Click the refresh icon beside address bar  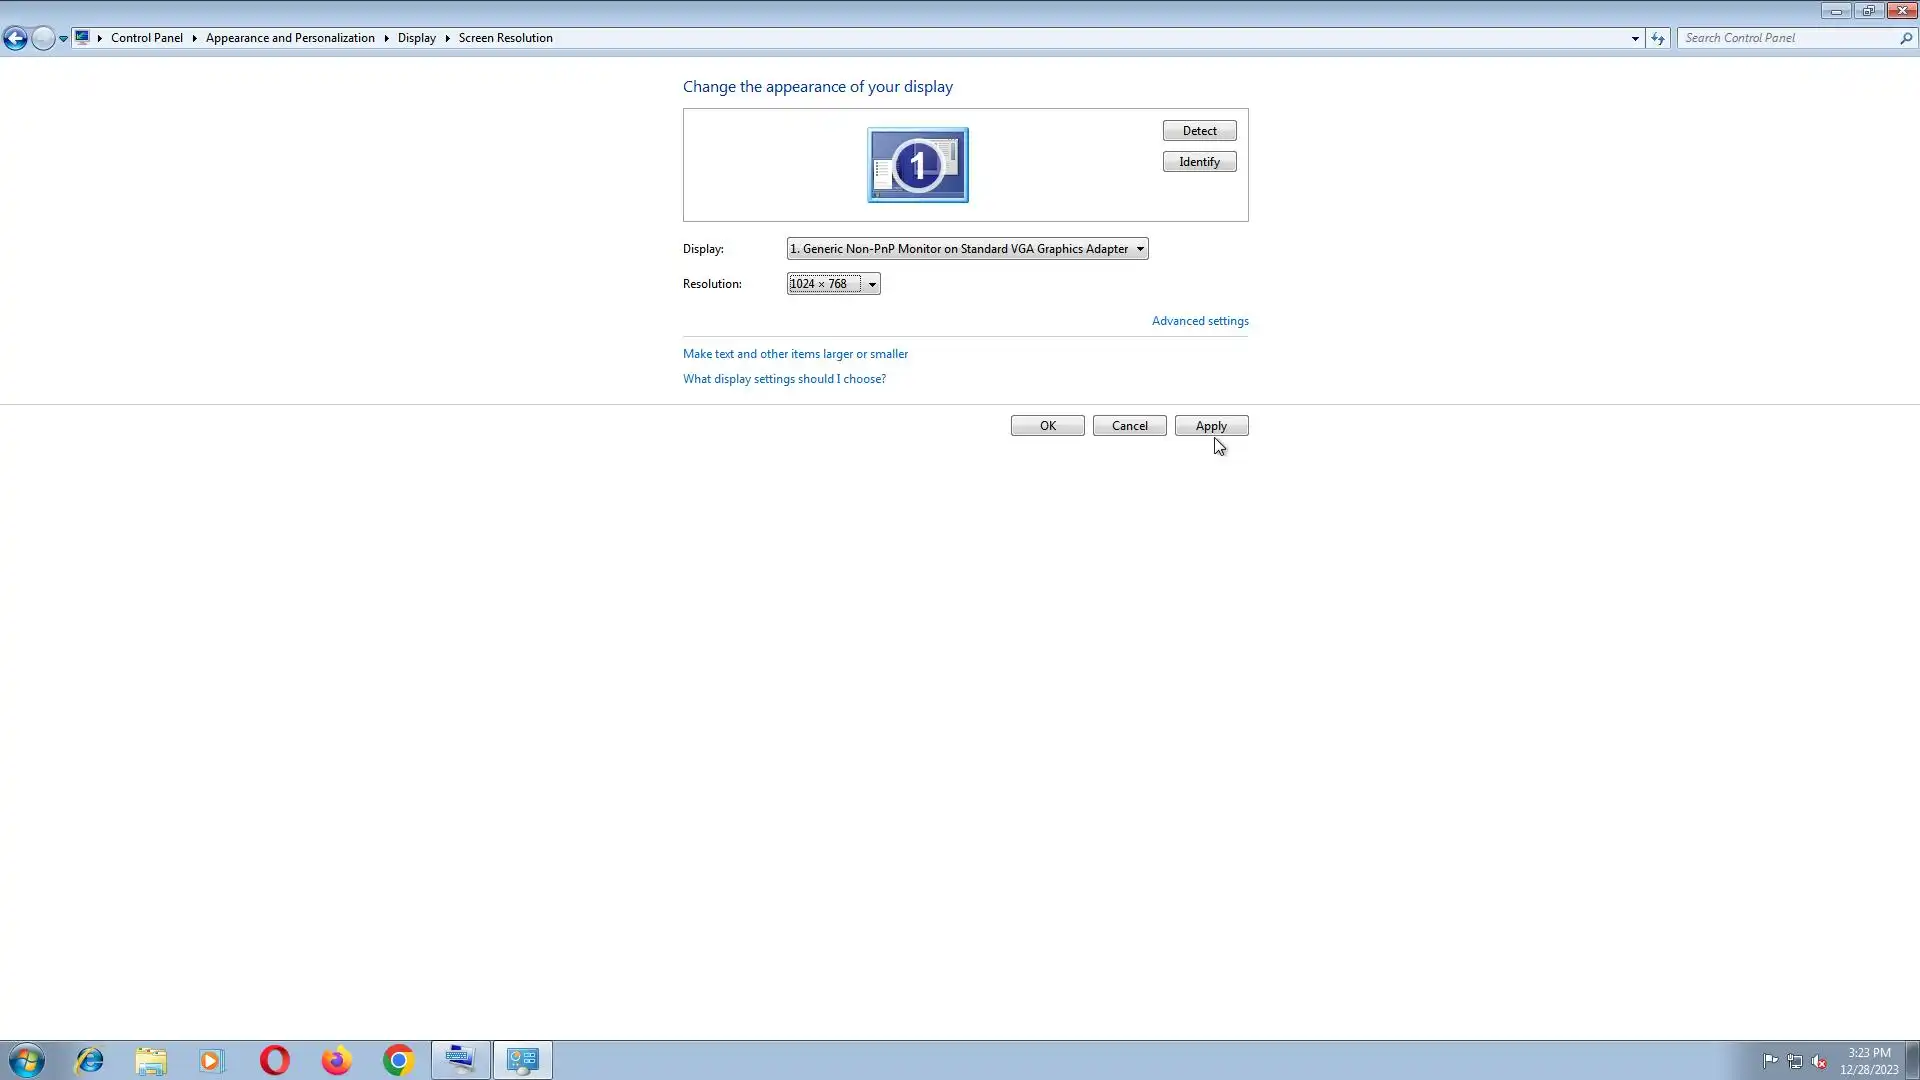pyautogui.click(x=1658, y=38)
